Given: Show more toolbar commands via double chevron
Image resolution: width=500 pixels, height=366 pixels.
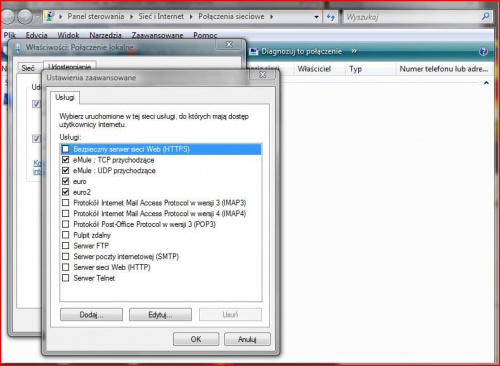Looking at the screenshot, I should click(x=354, y=51).
